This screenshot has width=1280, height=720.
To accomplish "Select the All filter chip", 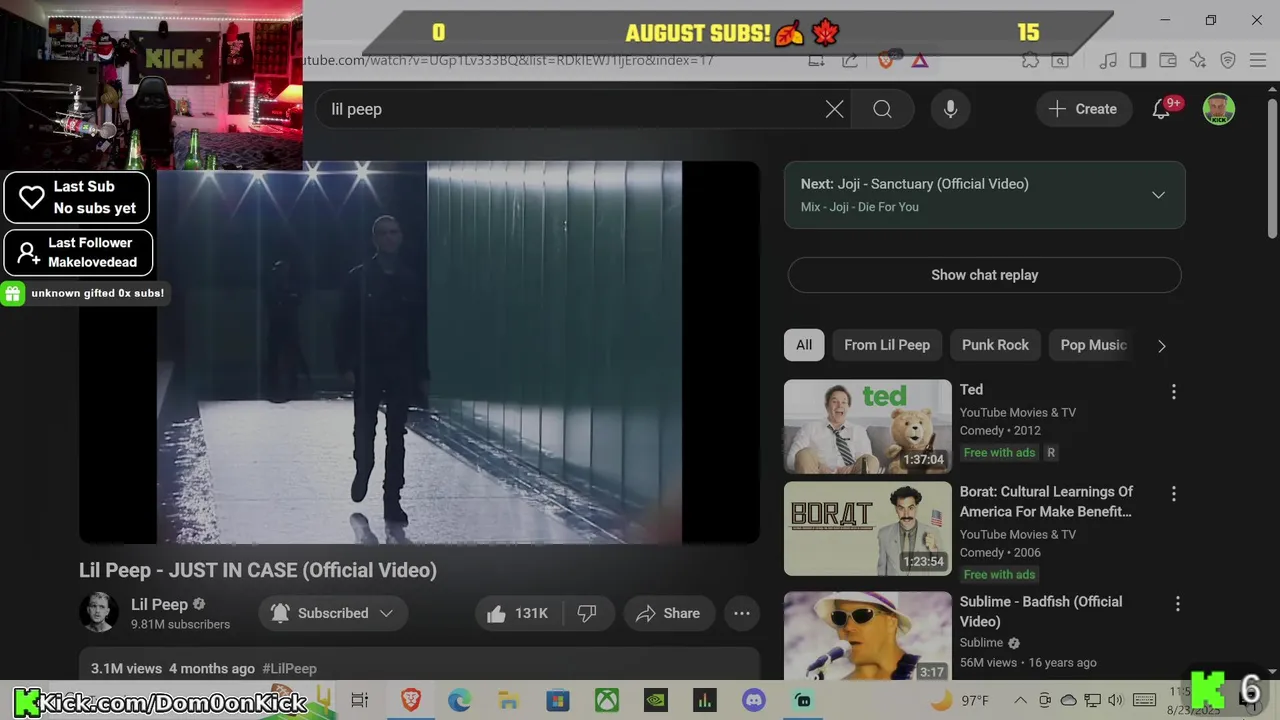I will click(x=804, y=345).
